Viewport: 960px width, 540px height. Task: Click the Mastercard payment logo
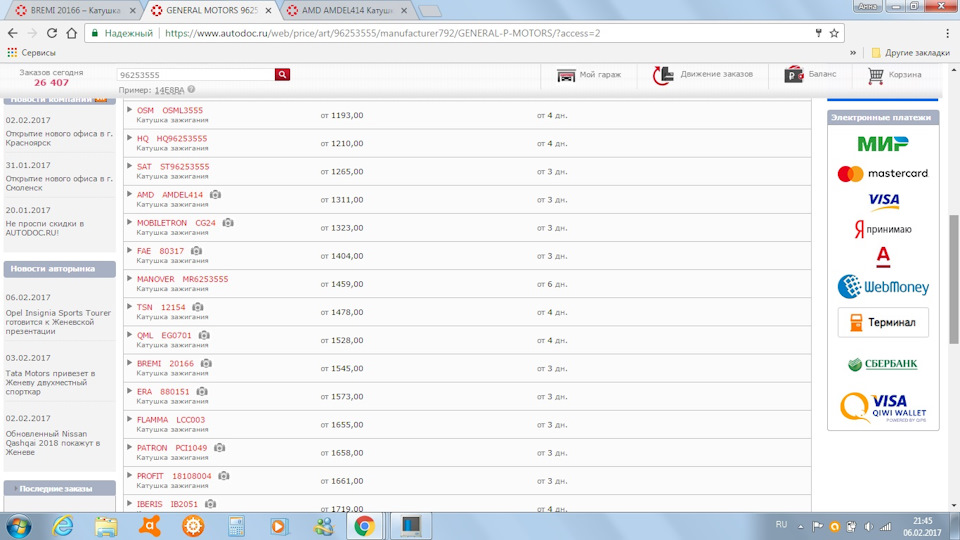(x=883, y=174)
